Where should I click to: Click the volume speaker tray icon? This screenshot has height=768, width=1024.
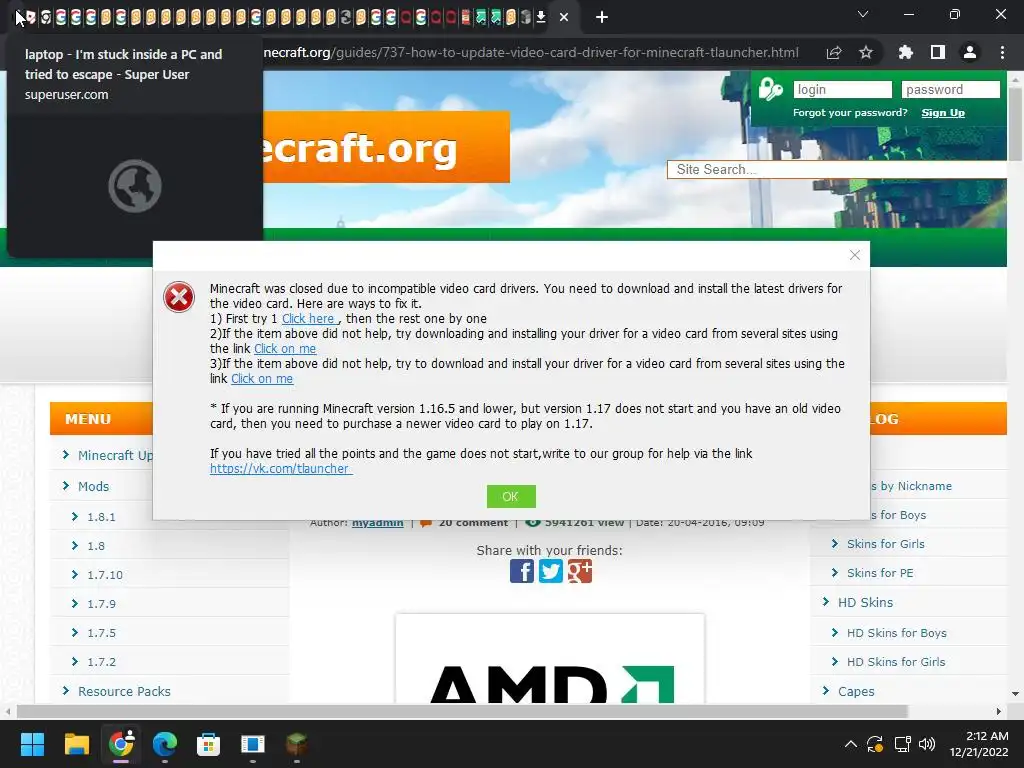coord(927,744)
